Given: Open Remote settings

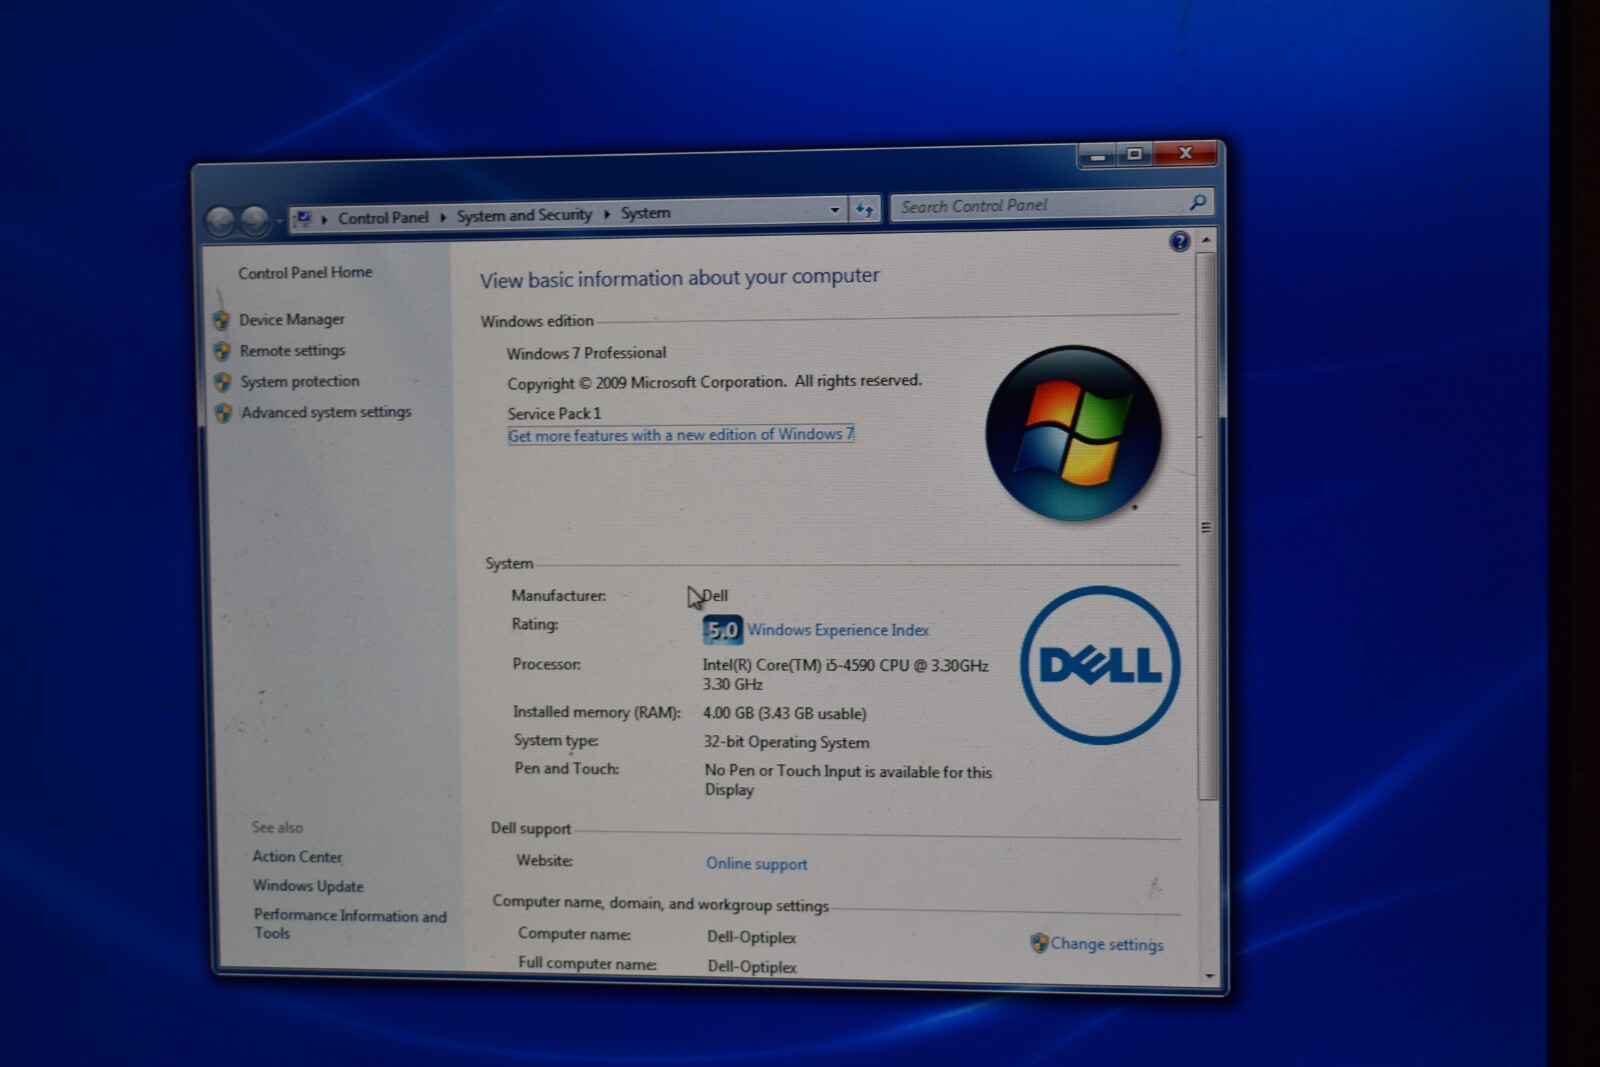Looking at the screenshot, I should point(292,350).
